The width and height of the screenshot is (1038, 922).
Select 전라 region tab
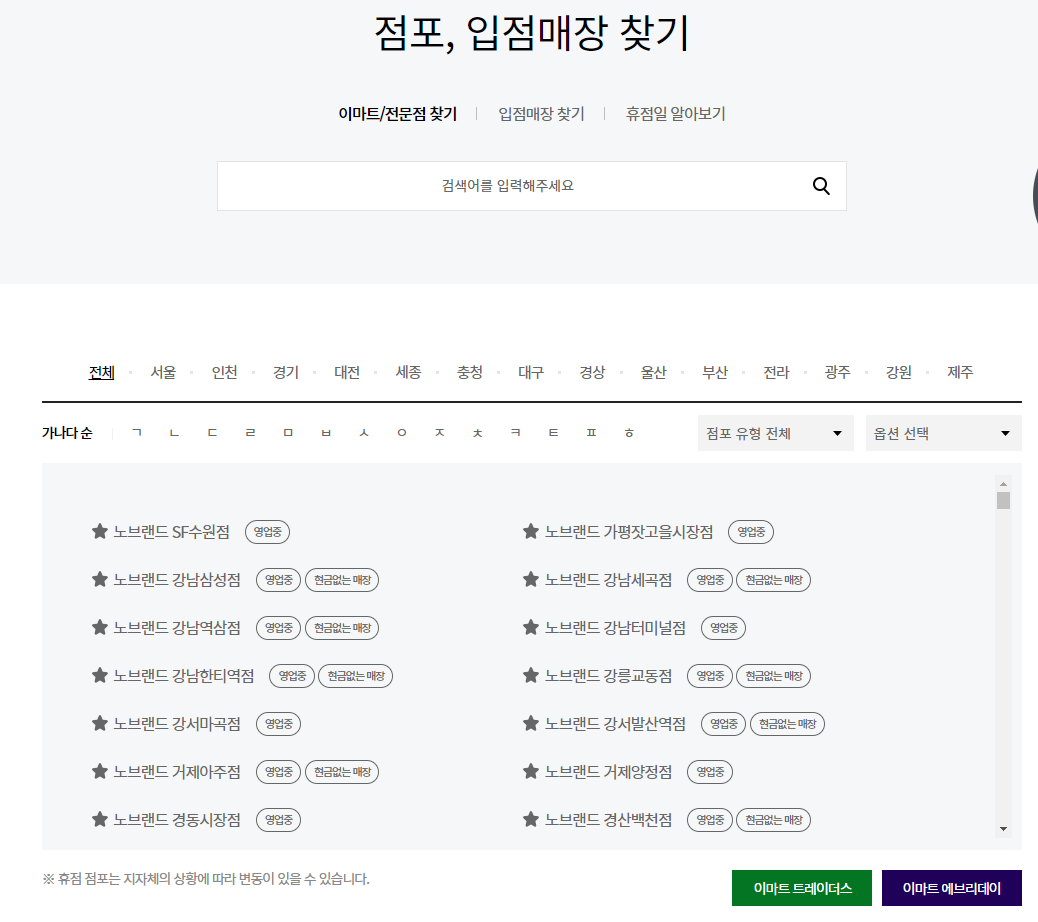click(776, 373)
